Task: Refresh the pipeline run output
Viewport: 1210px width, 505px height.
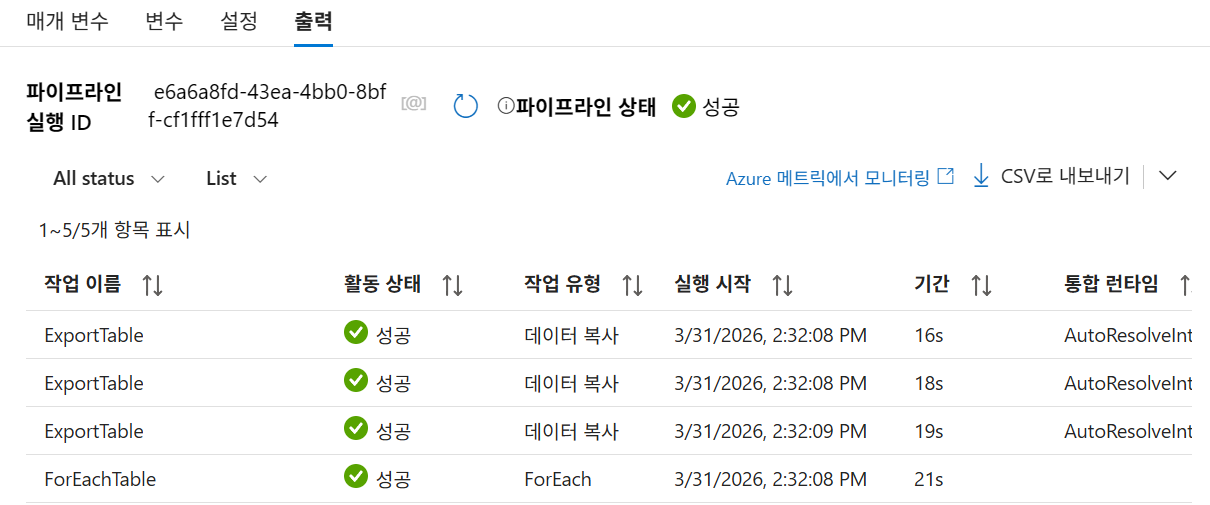Action: point(466,106)
